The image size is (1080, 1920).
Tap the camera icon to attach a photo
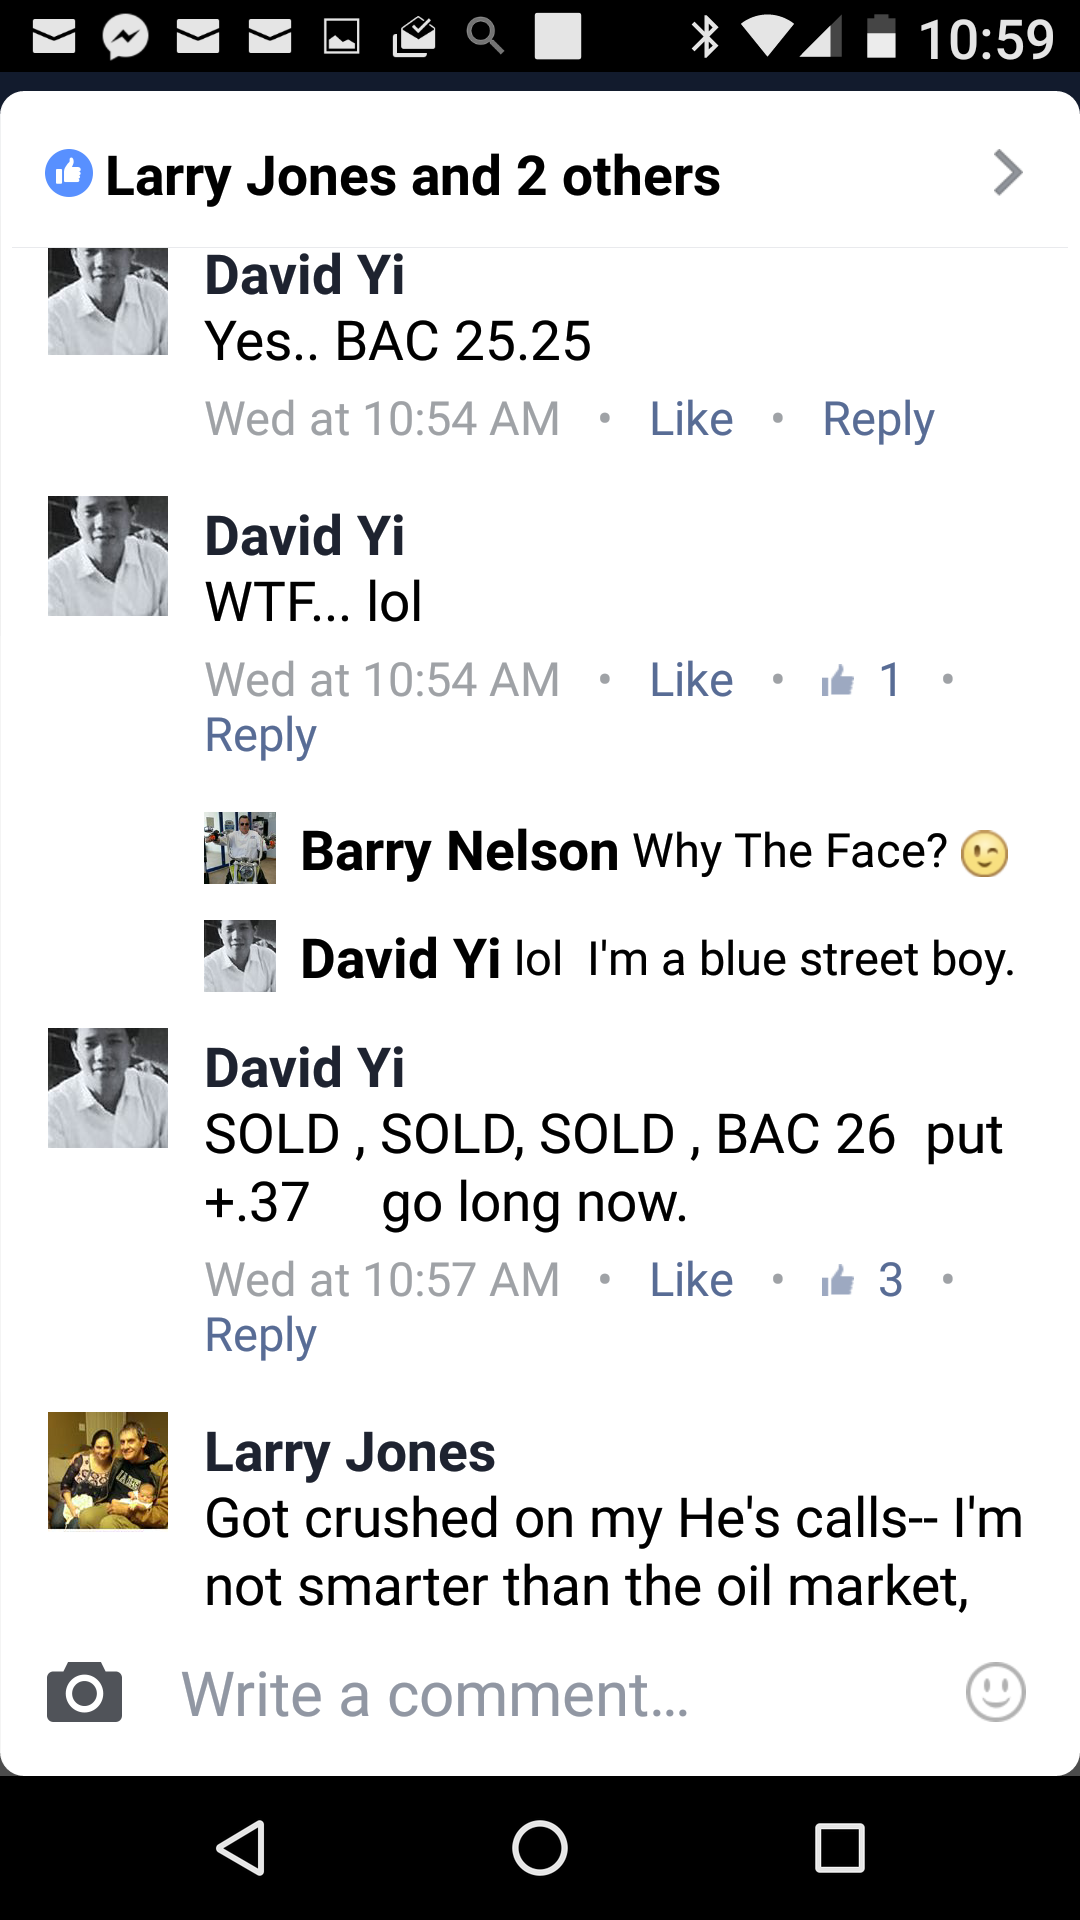click(84, 1692)
